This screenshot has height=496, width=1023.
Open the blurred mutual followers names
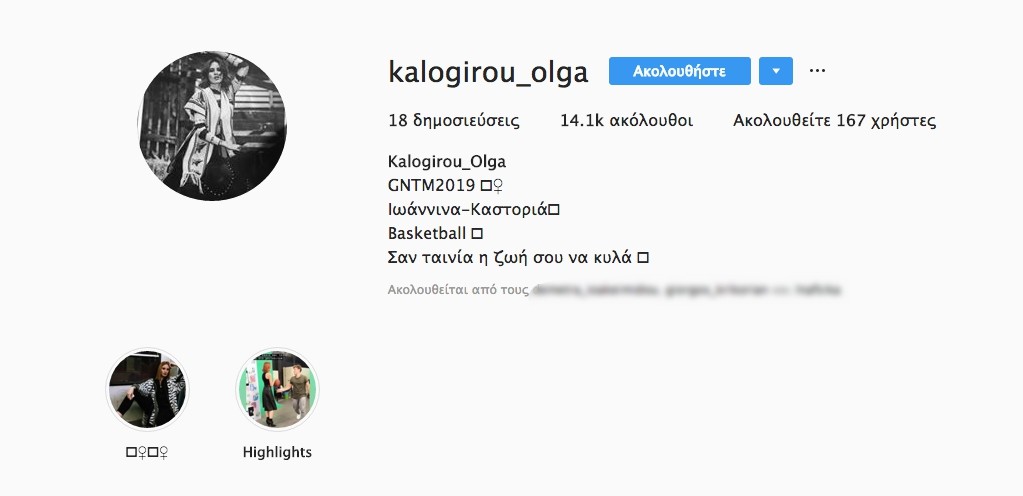pos(686,289)
